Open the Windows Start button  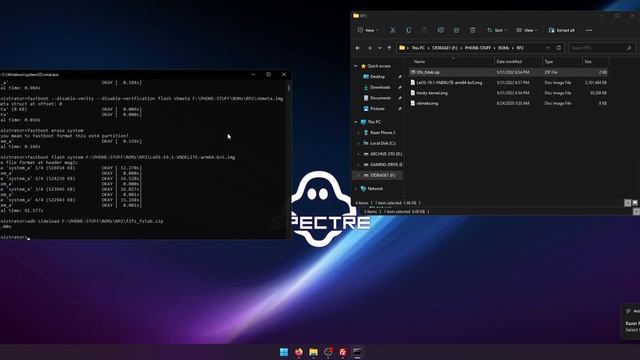(x=284, y=352)
